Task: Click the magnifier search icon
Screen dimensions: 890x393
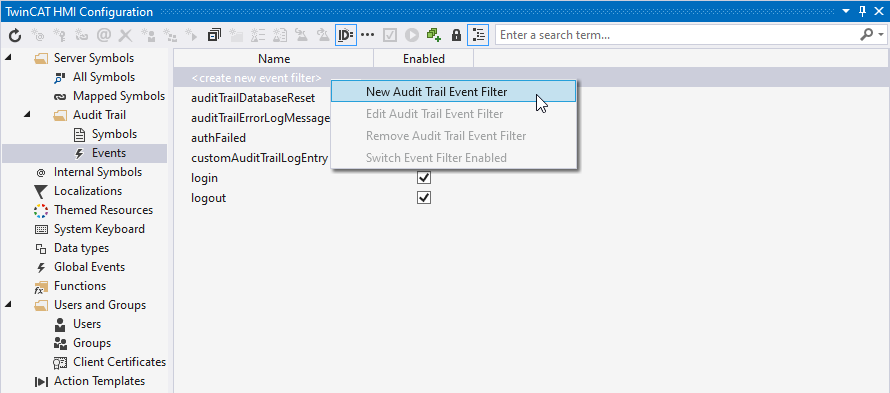Action: (866, 35)
